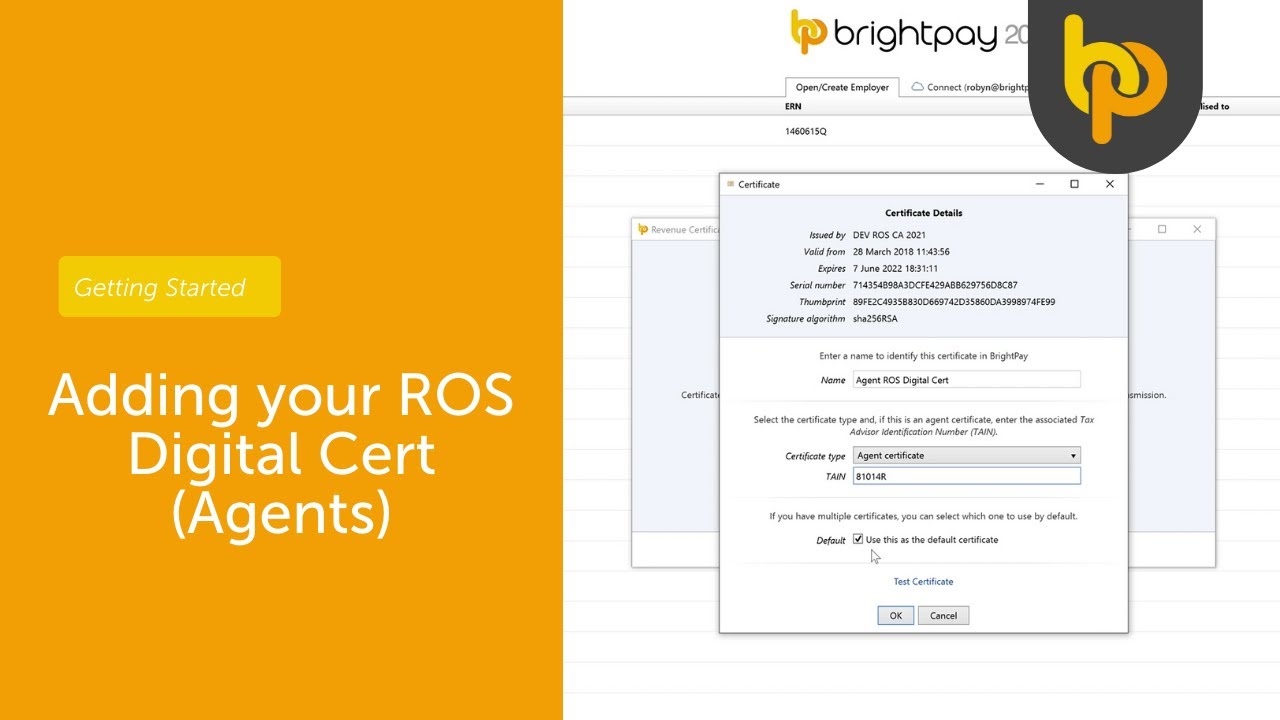This screenshot has height=720, width=1280.
Task: Close the Certificate dialog window
Action: tap(1109, 184)
